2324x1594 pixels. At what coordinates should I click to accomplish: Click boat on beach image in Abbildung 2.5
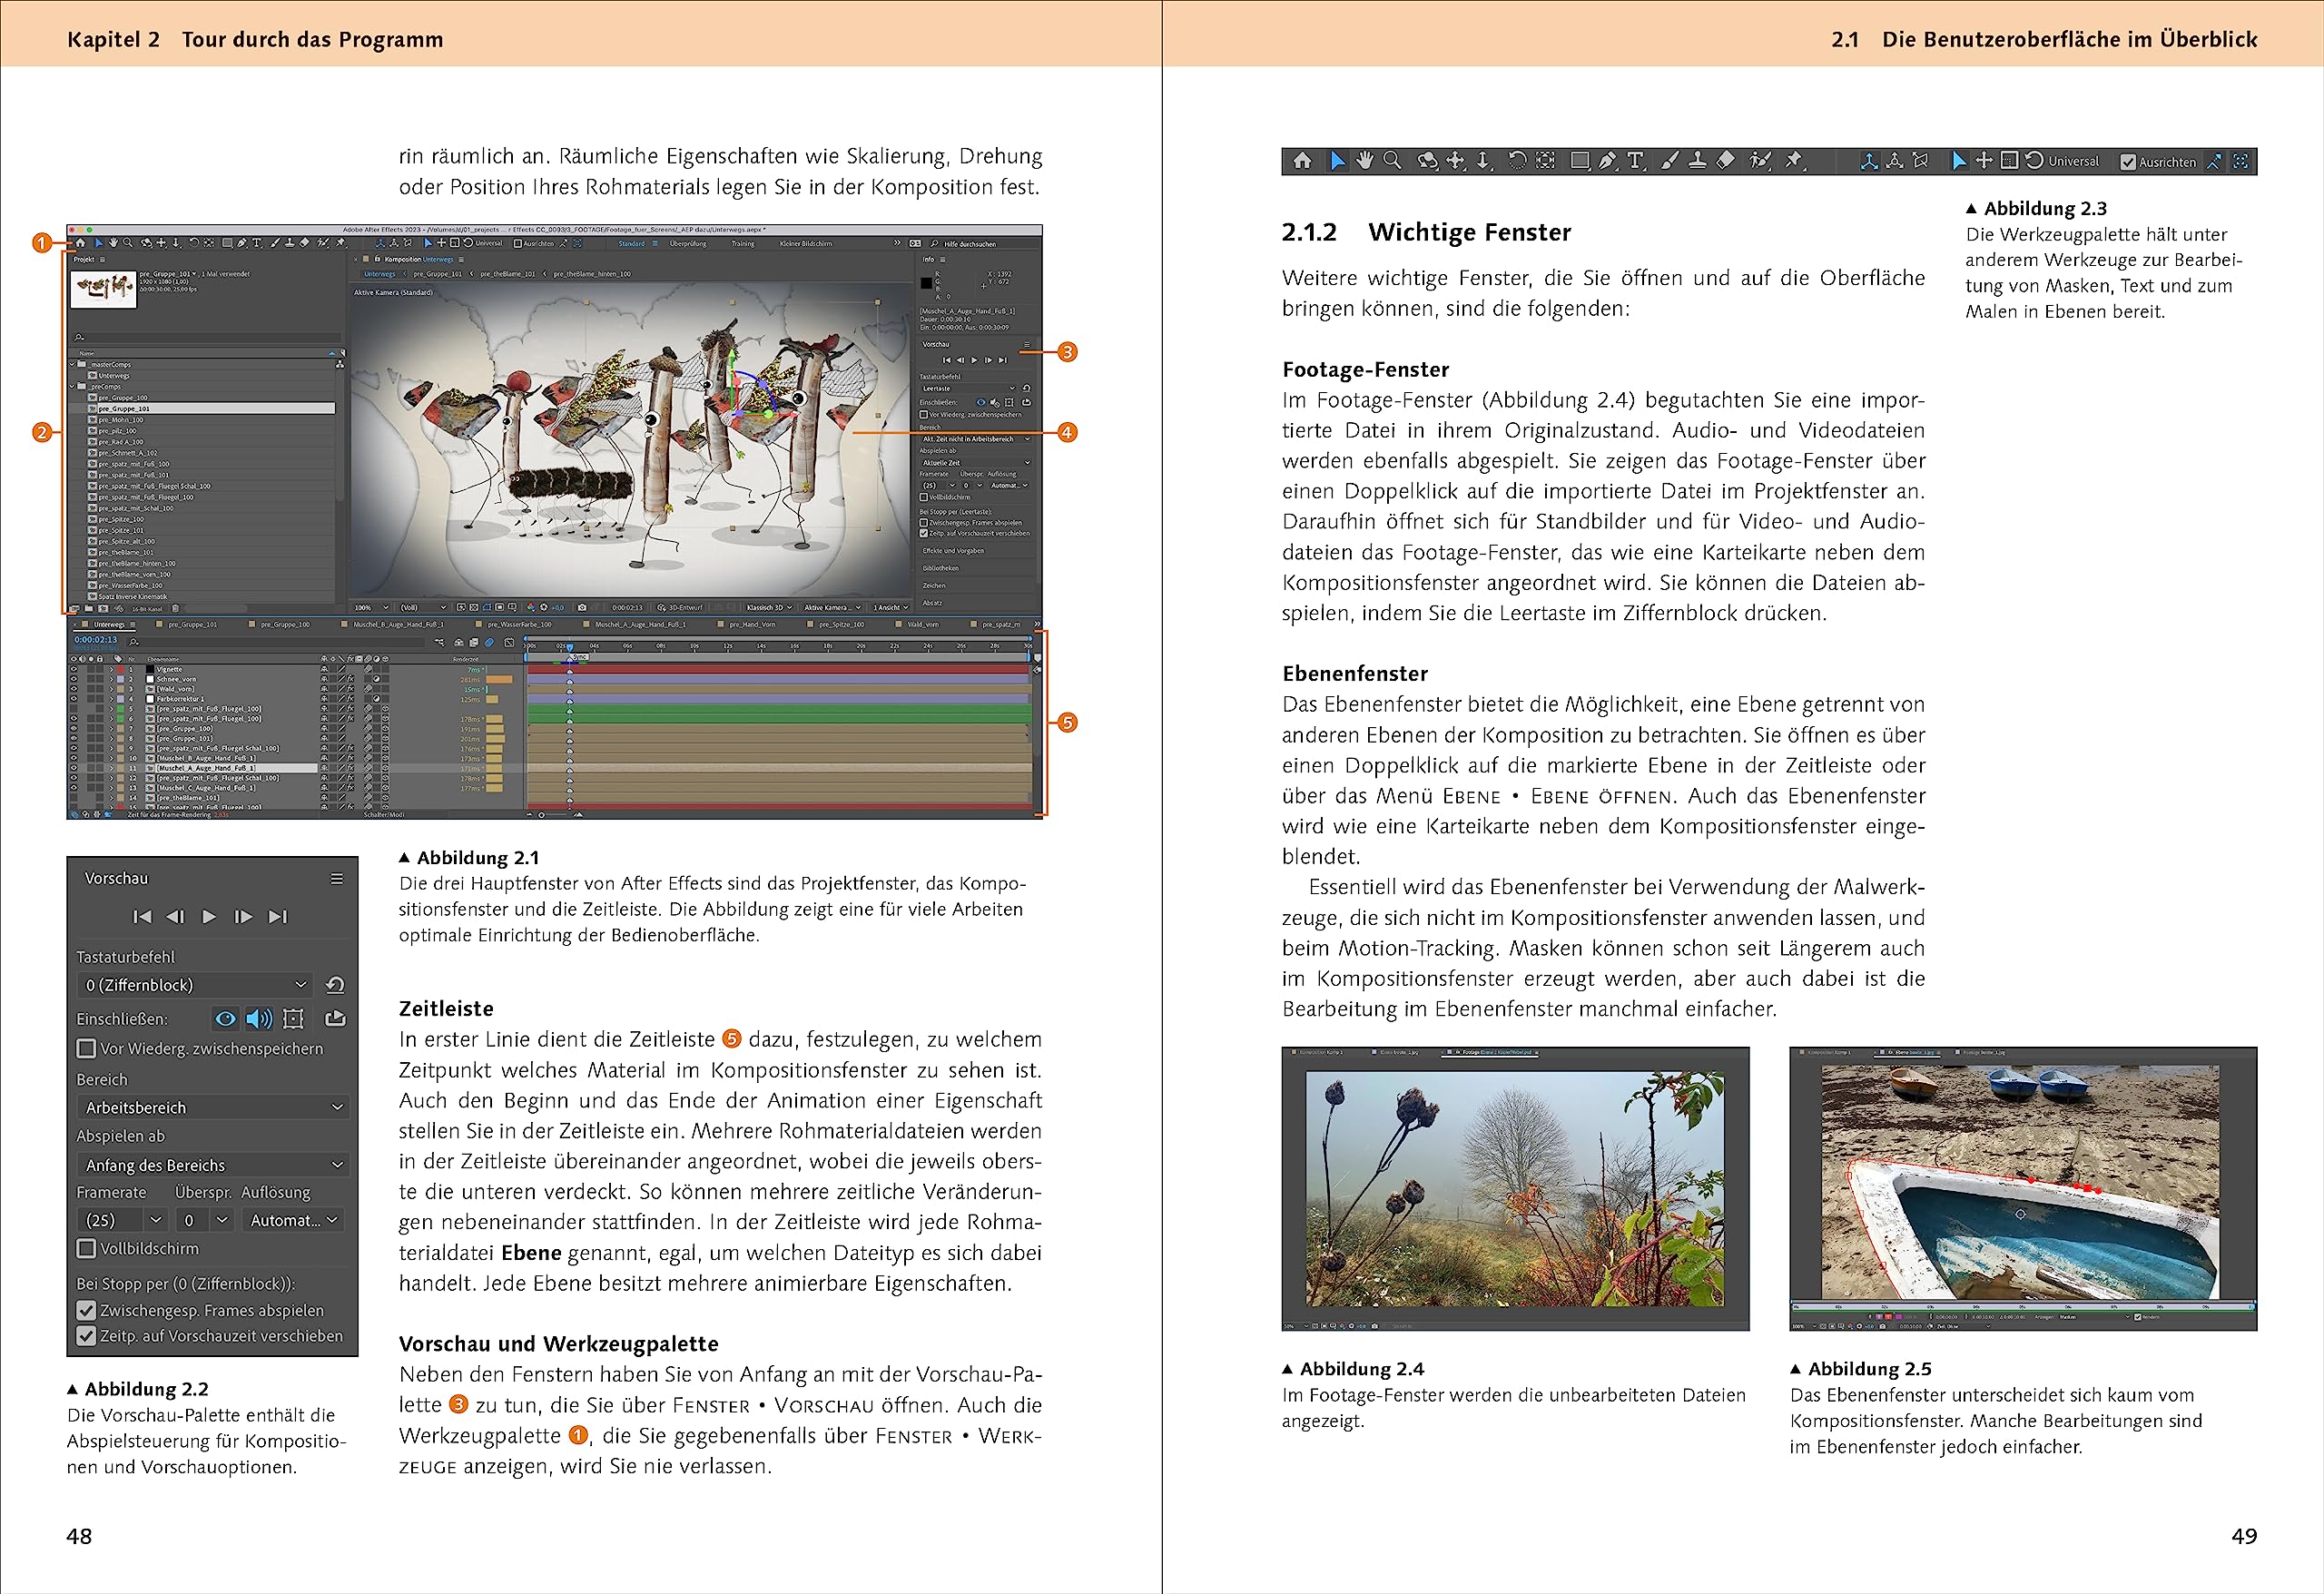2021,1182
